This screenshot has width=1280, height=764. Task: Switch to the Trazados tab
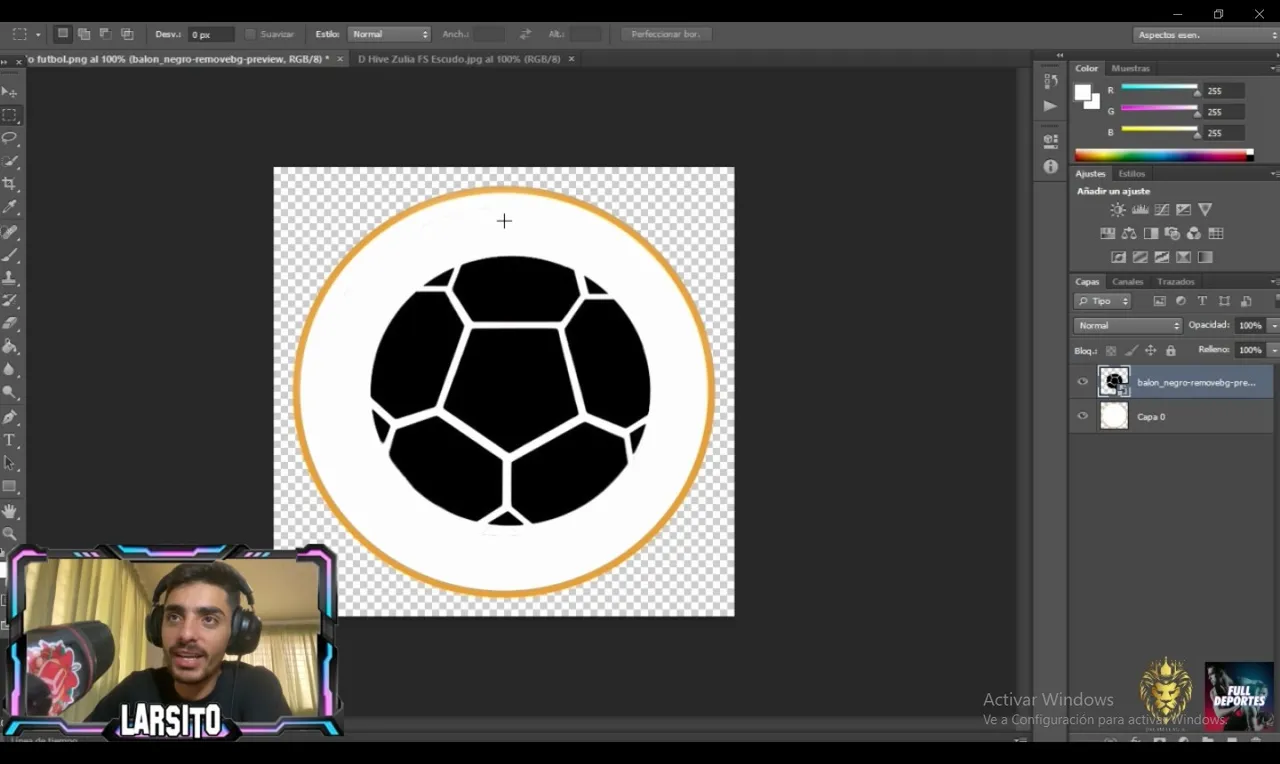click(x=1175, y=282)
